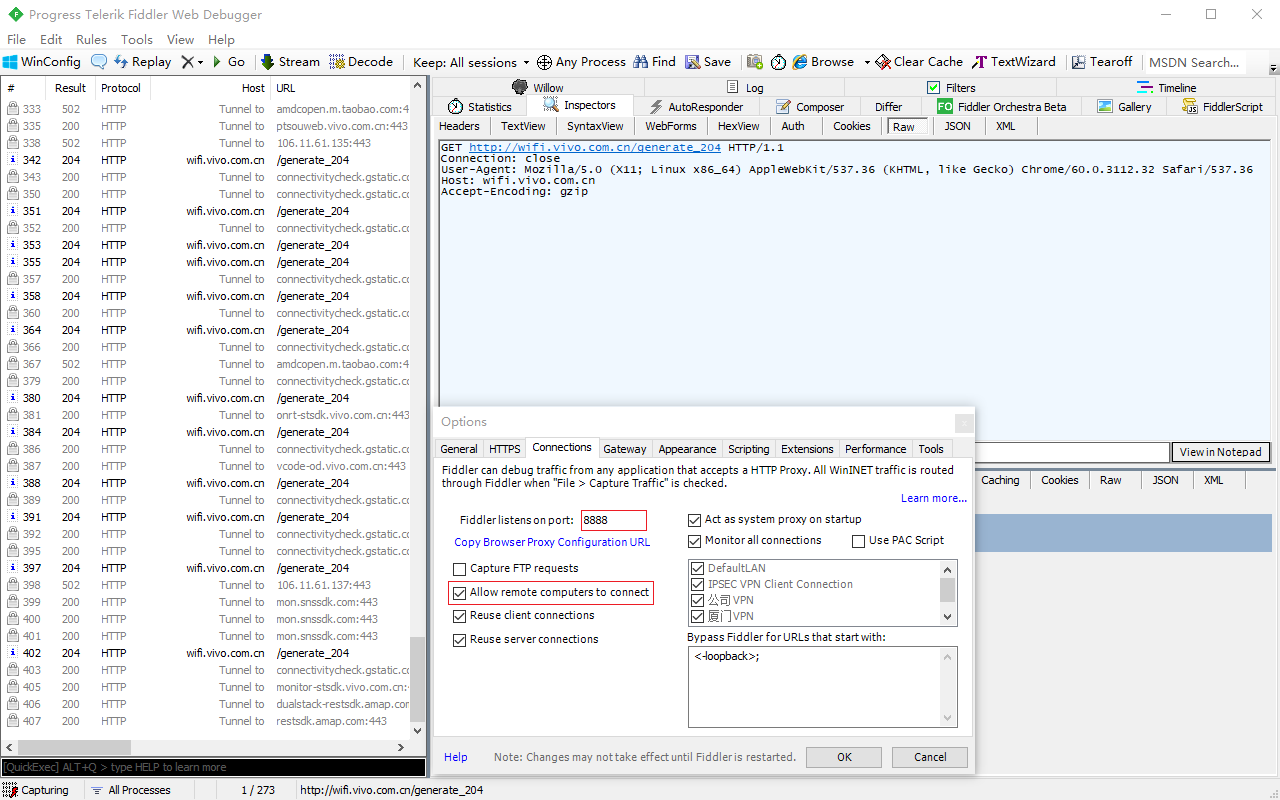Click the Help link in Options

click(455, 757)
